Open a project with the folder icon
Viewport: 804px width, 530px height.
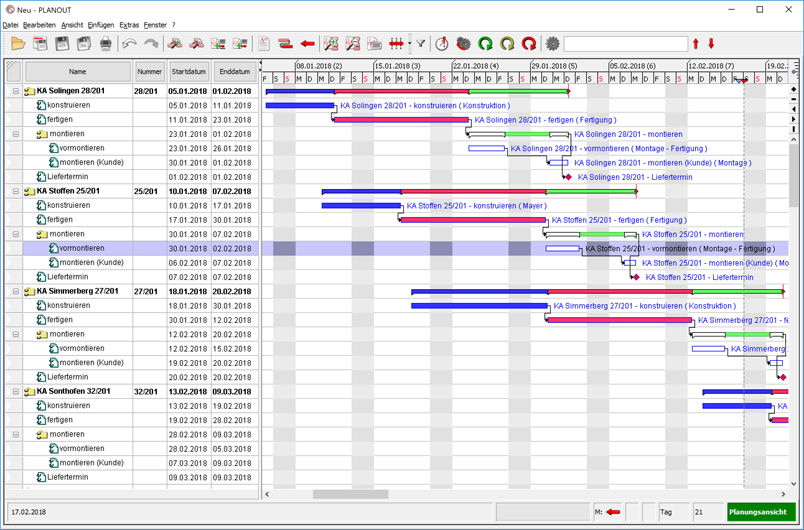point(18,44)
